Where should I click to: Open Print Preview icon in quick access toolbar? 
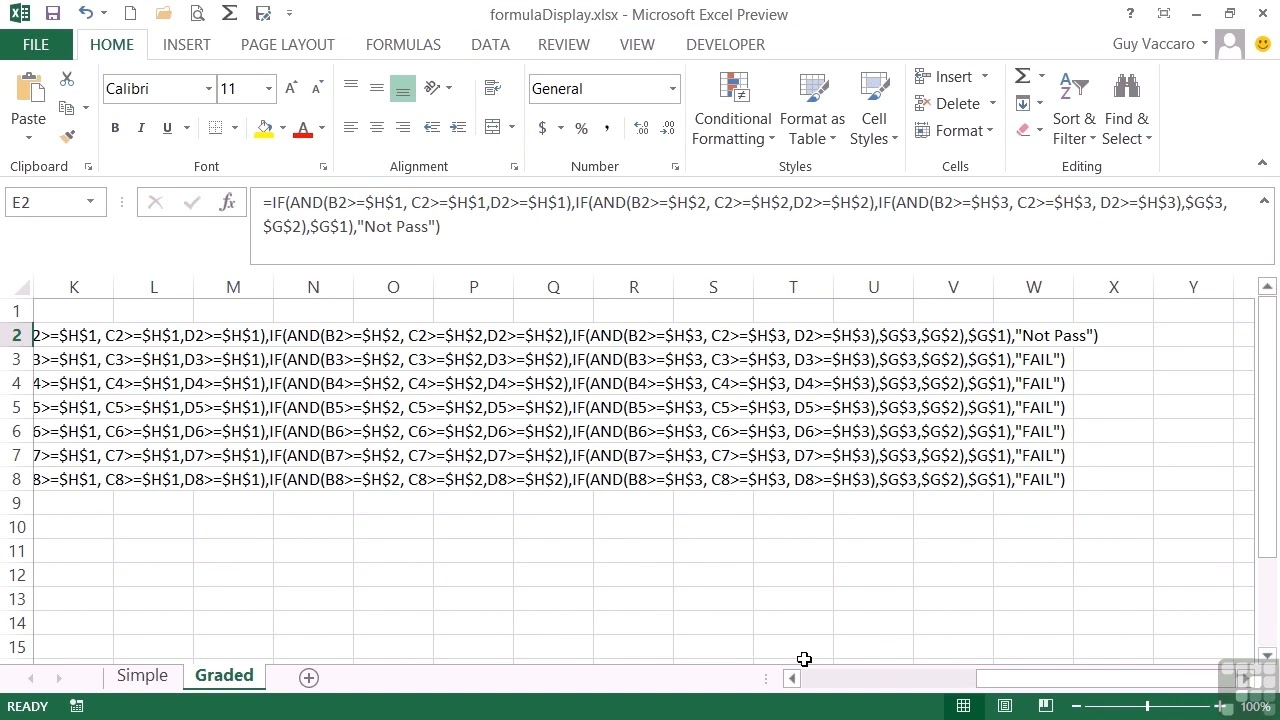(x=198, y=14)
